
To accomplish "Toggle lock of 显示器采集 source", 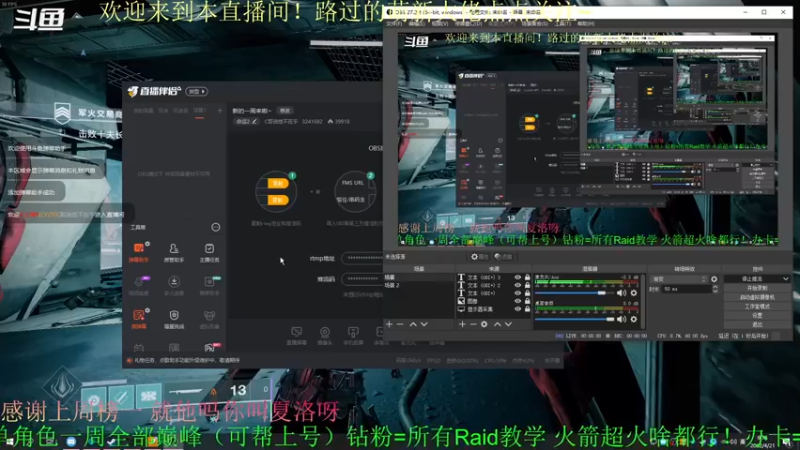I will (x=528, y=309).
